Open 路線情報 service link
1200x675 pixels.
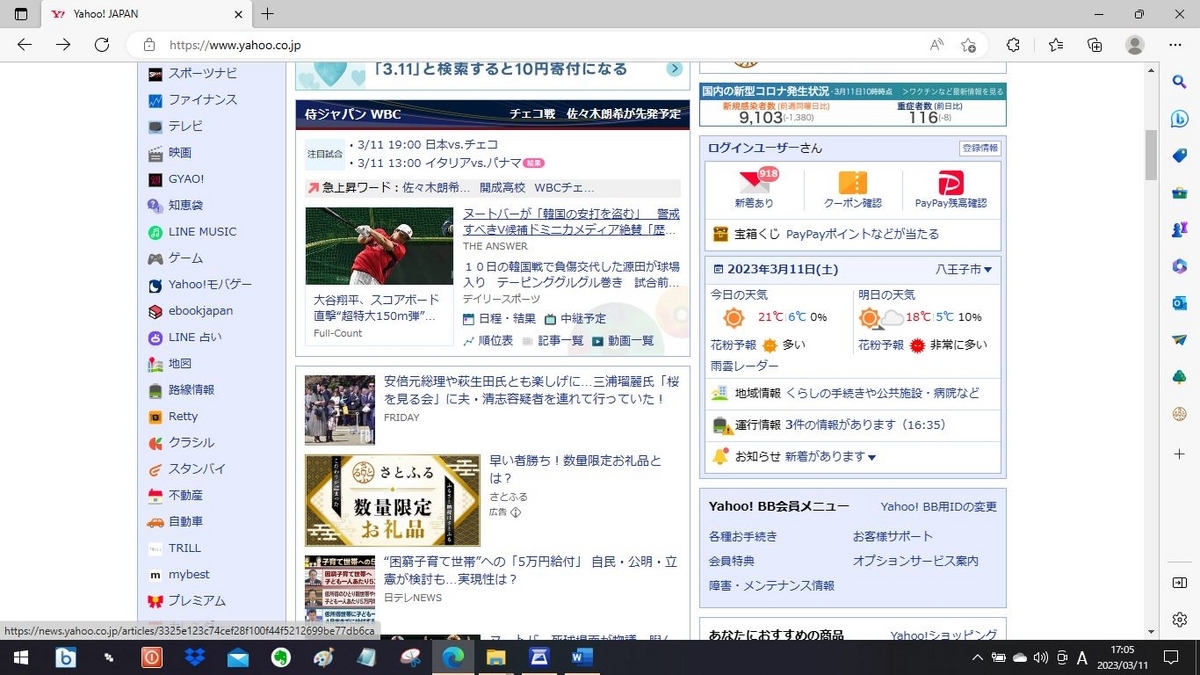click(191, 390)
